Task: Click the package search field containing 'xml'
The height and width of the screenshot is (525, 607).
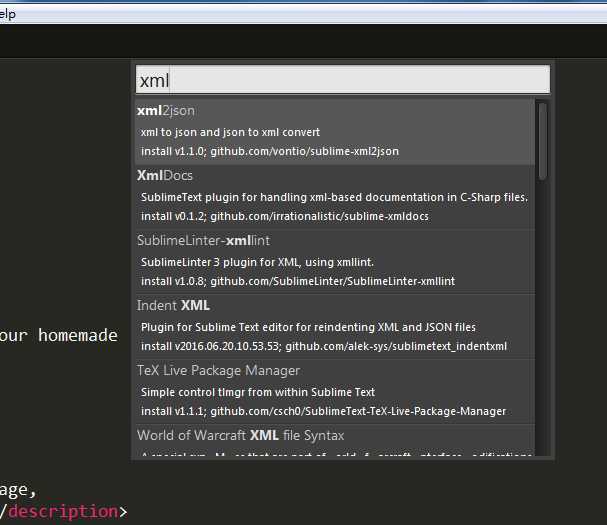Action: (343, 80)
